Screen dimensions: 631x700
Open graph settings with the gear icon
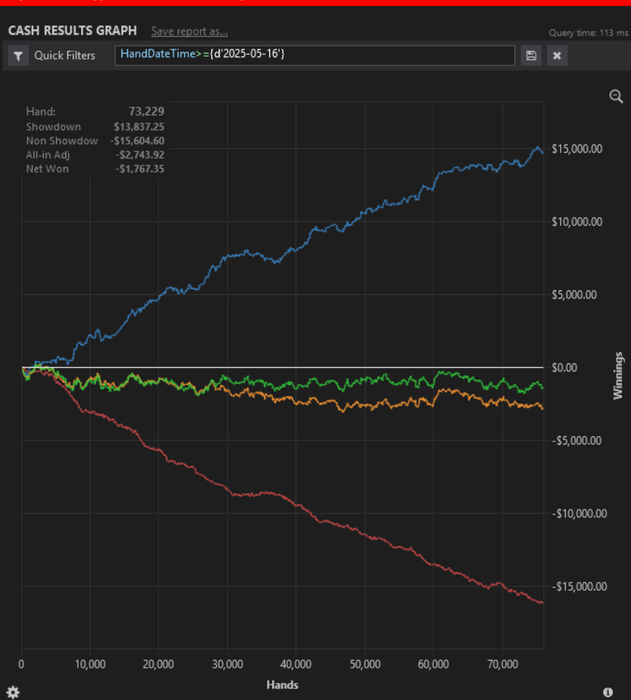(13, 691)
